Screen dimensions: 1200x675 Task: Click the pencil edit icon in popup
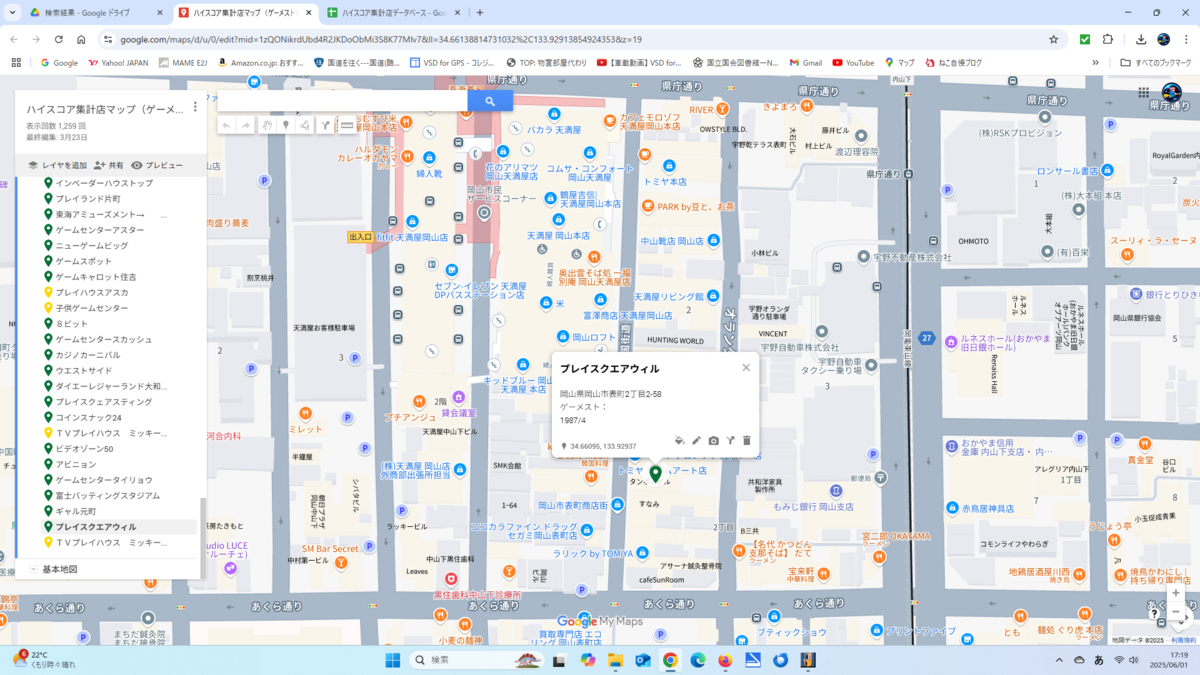pyautogui.click(x=697, y=441)
